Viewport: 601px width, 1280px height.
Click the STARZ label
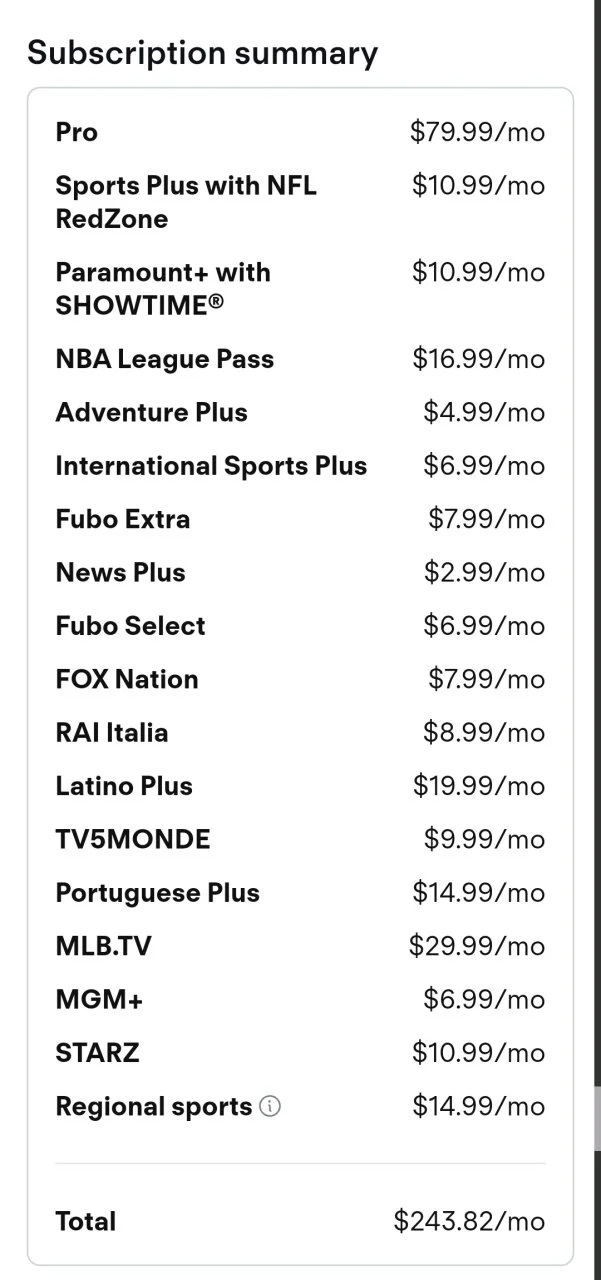[98, 1053]
